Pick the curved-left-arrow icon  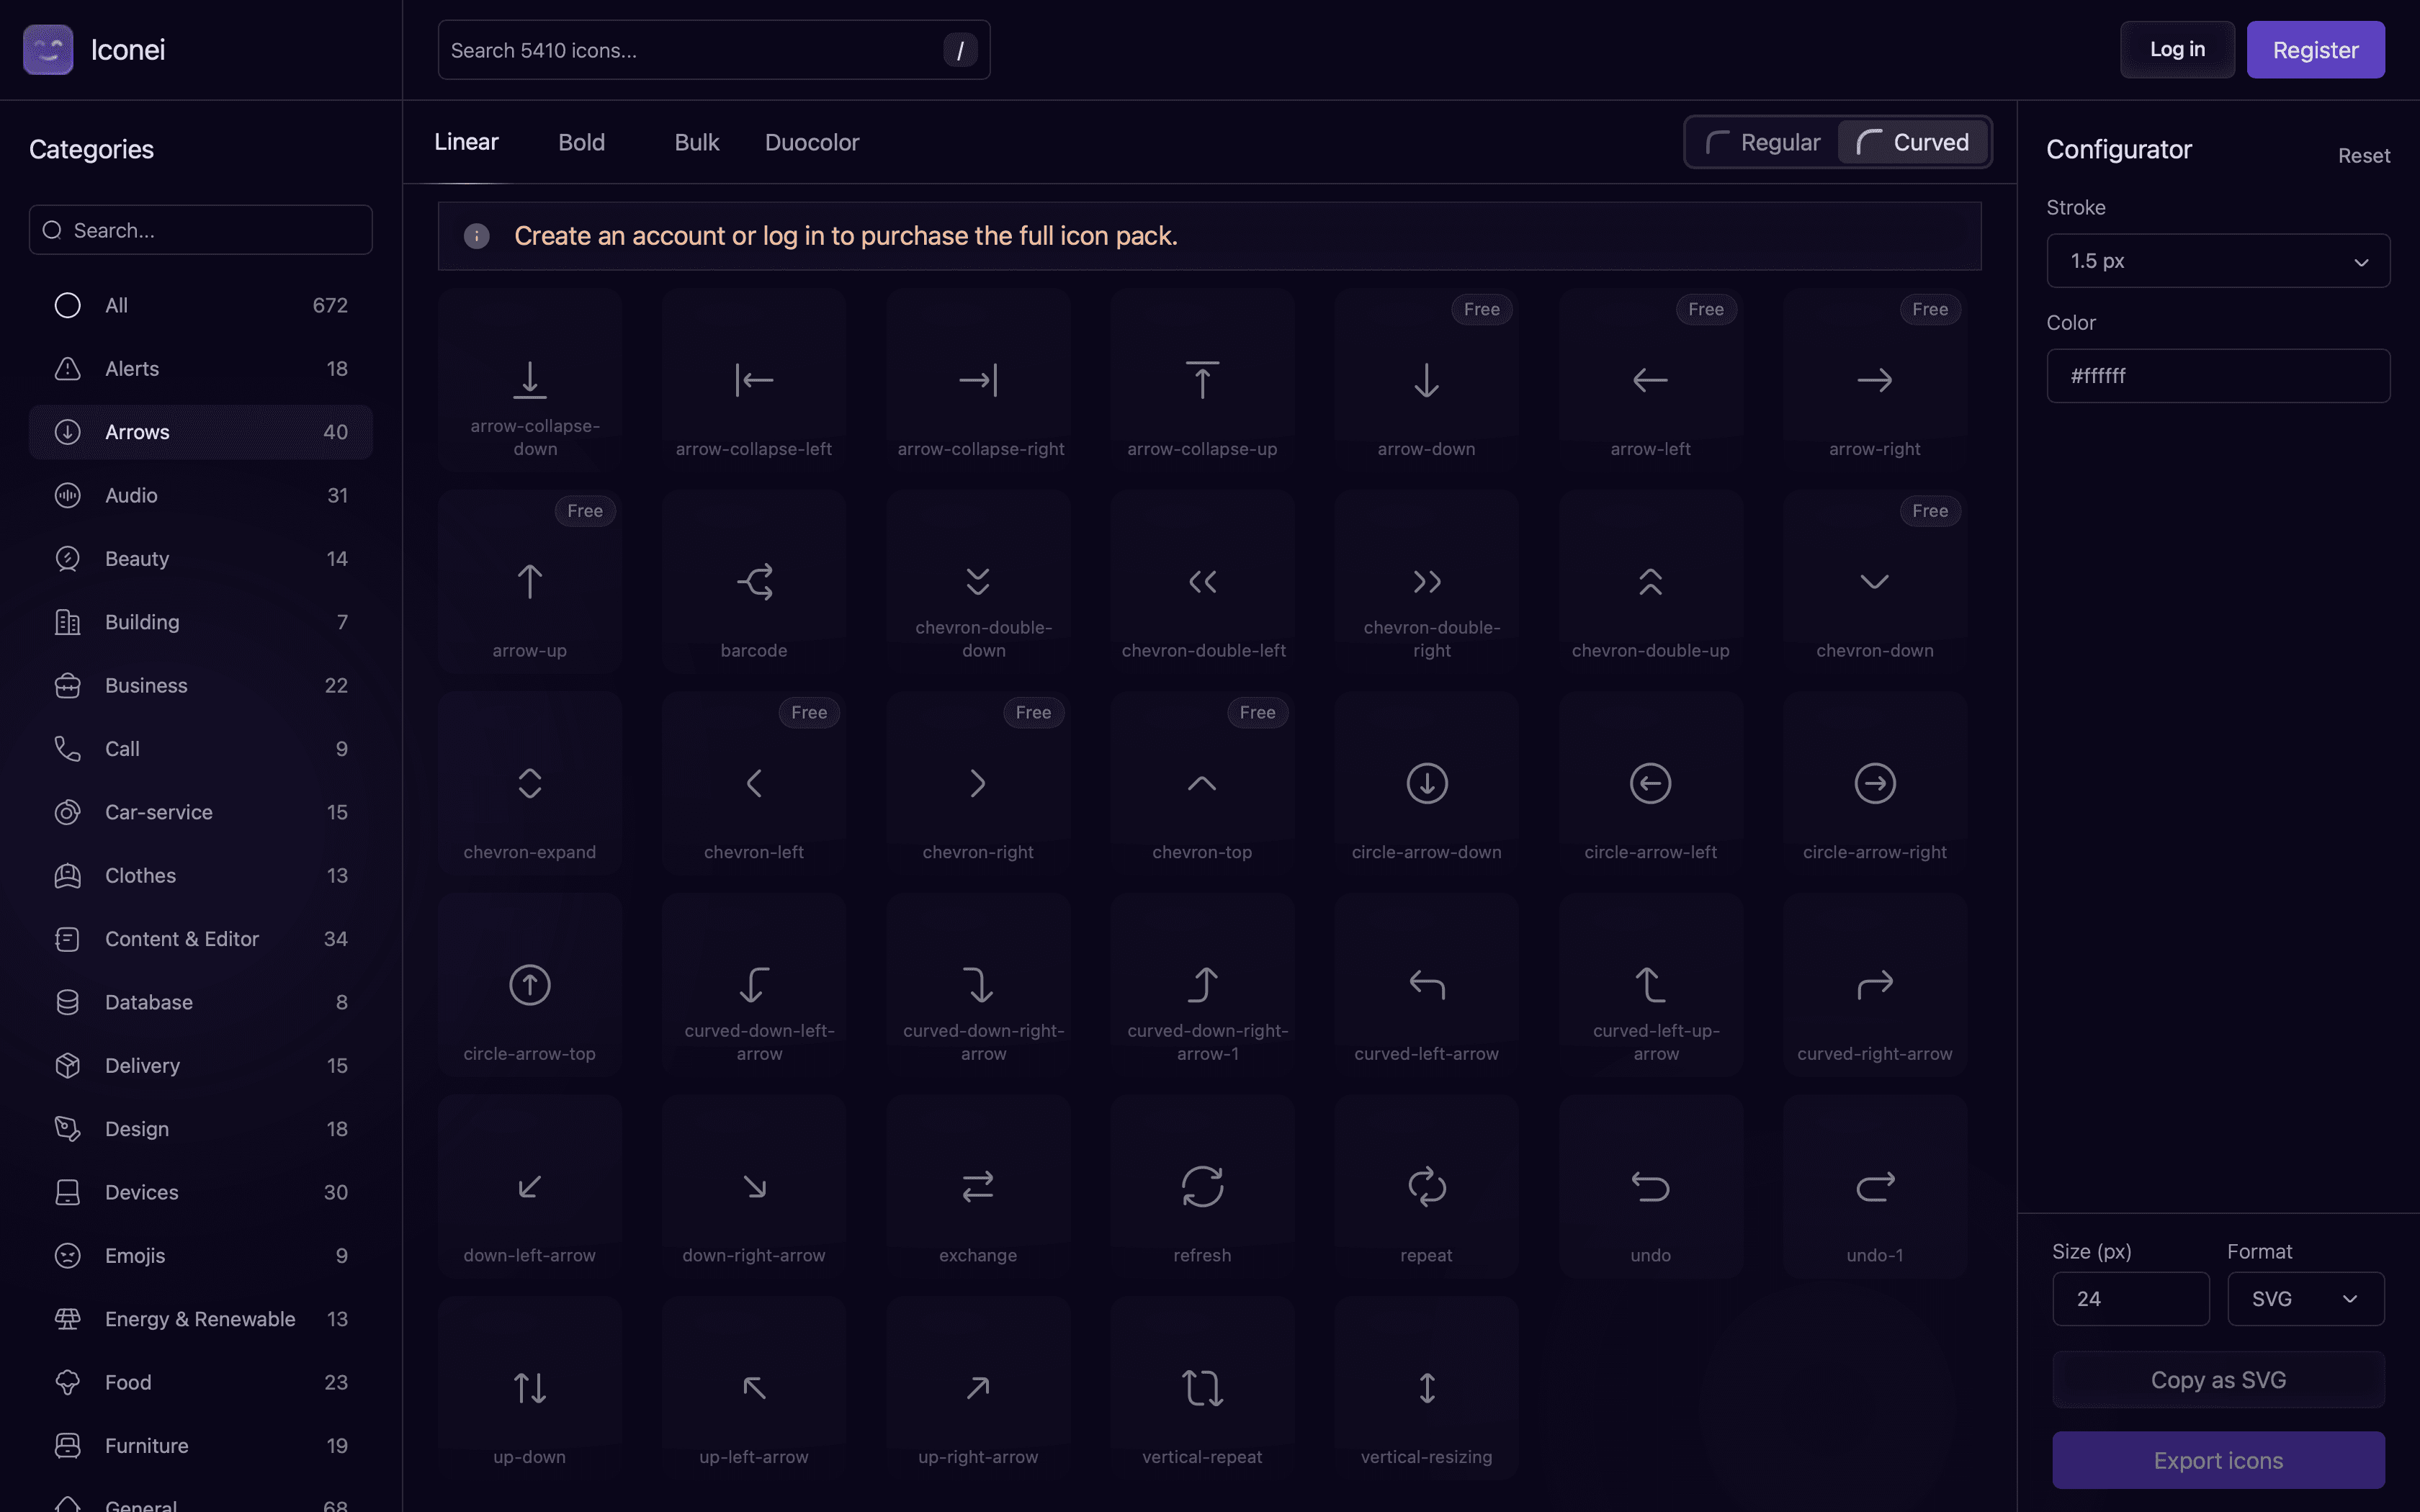[1426, 985]
